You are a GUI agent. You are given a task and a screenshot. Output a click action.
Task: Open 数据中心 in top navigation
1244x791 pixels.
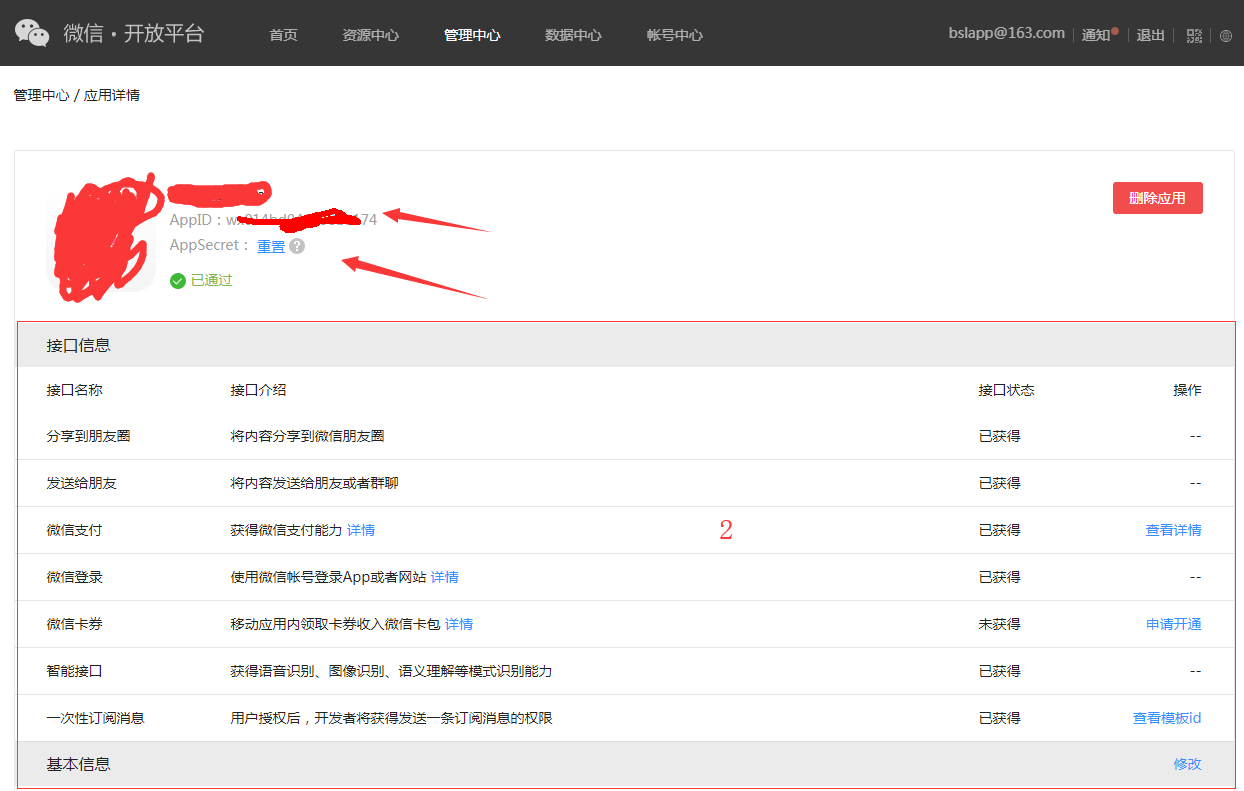(x=573, y=35)
